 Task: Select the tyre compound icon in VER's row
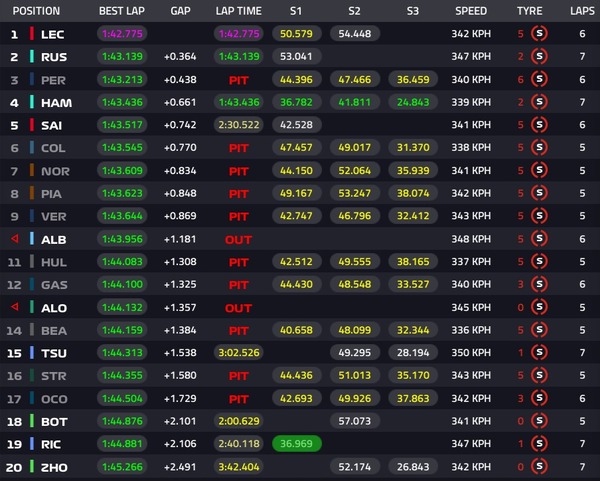point(542,216)
